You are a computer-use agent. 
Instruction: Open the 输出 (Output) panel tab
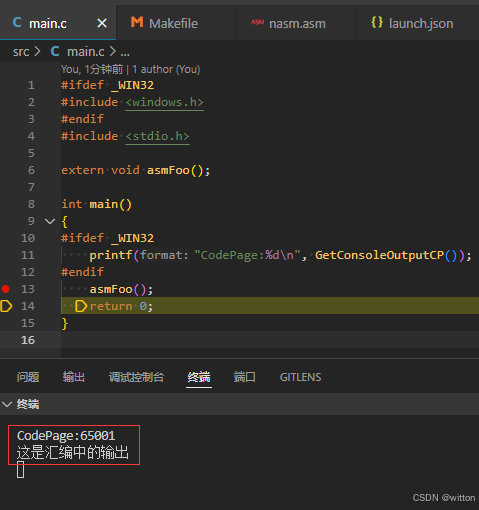click(74, 377)
